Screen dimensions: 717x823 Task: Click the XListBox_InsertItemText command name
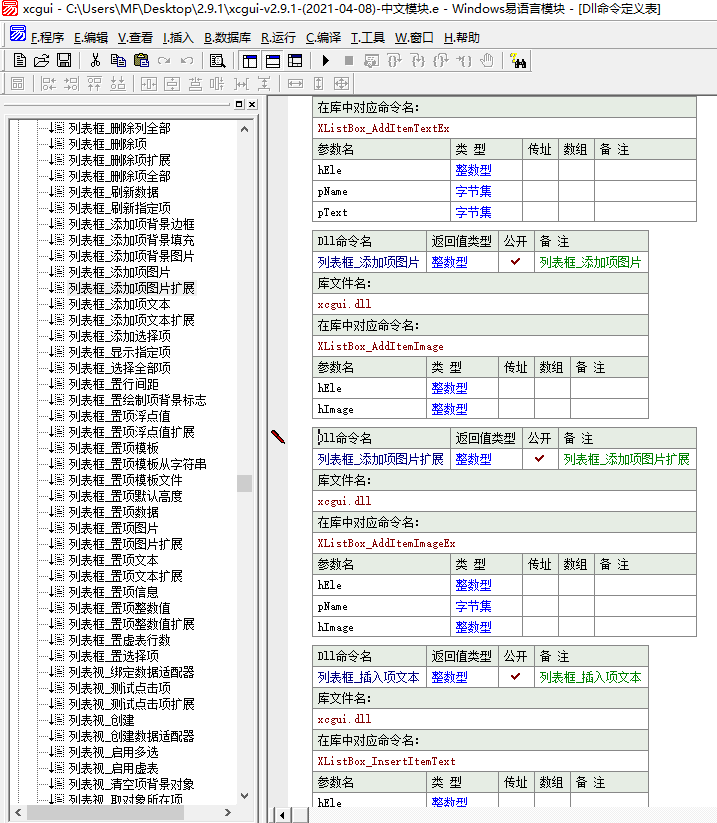386,761
